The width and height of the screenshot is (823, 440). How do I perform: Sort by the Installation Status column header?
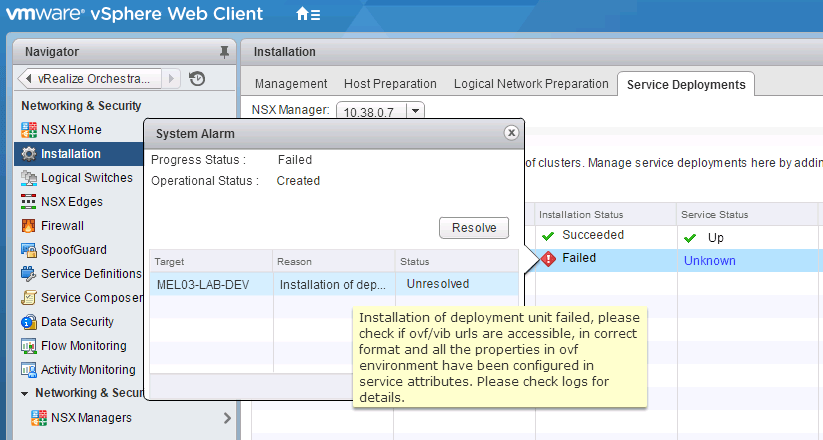pyautogui.click(x=606, y=214)
